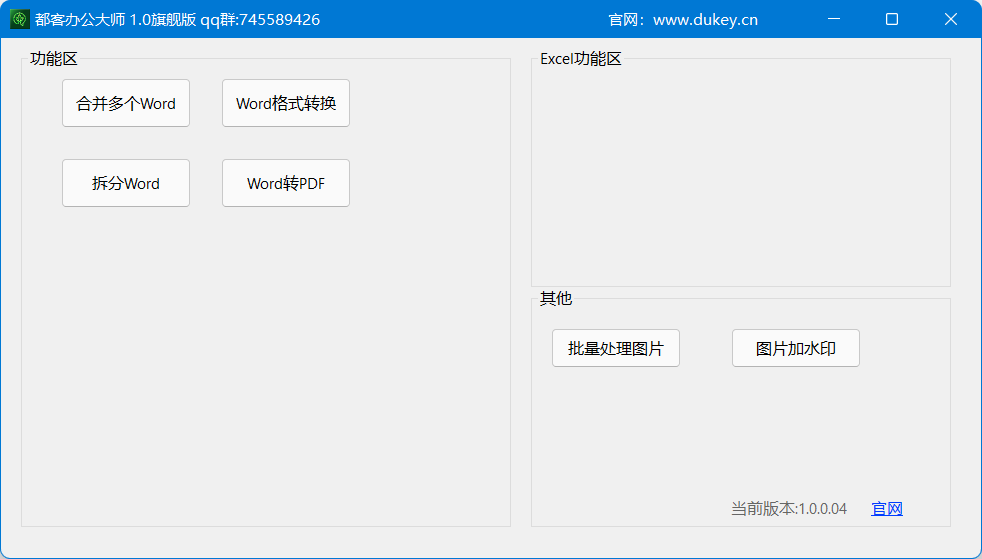The height and width of the screenshot is (559, 982).
Task: Click the 官网：www.dukey.cn title text
Action: point(683,20)
